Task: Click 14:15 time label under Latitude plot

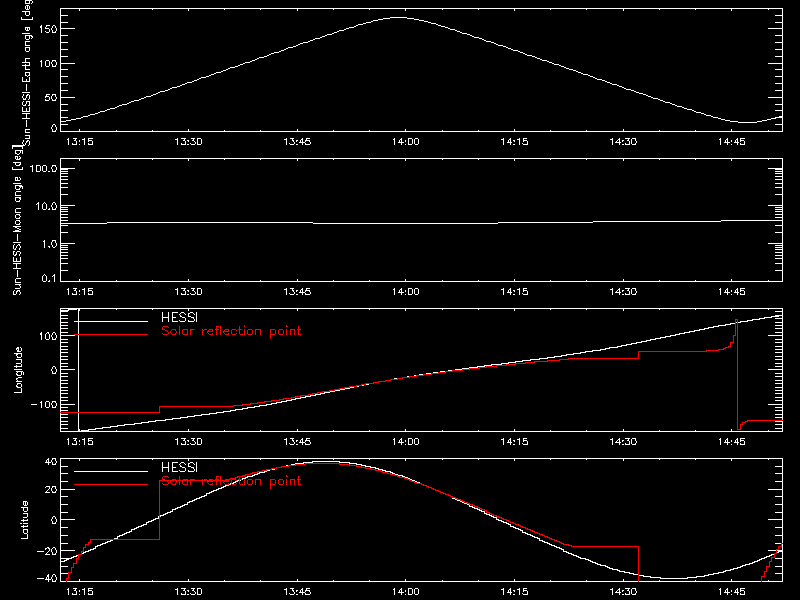Action: coord(514,591)
